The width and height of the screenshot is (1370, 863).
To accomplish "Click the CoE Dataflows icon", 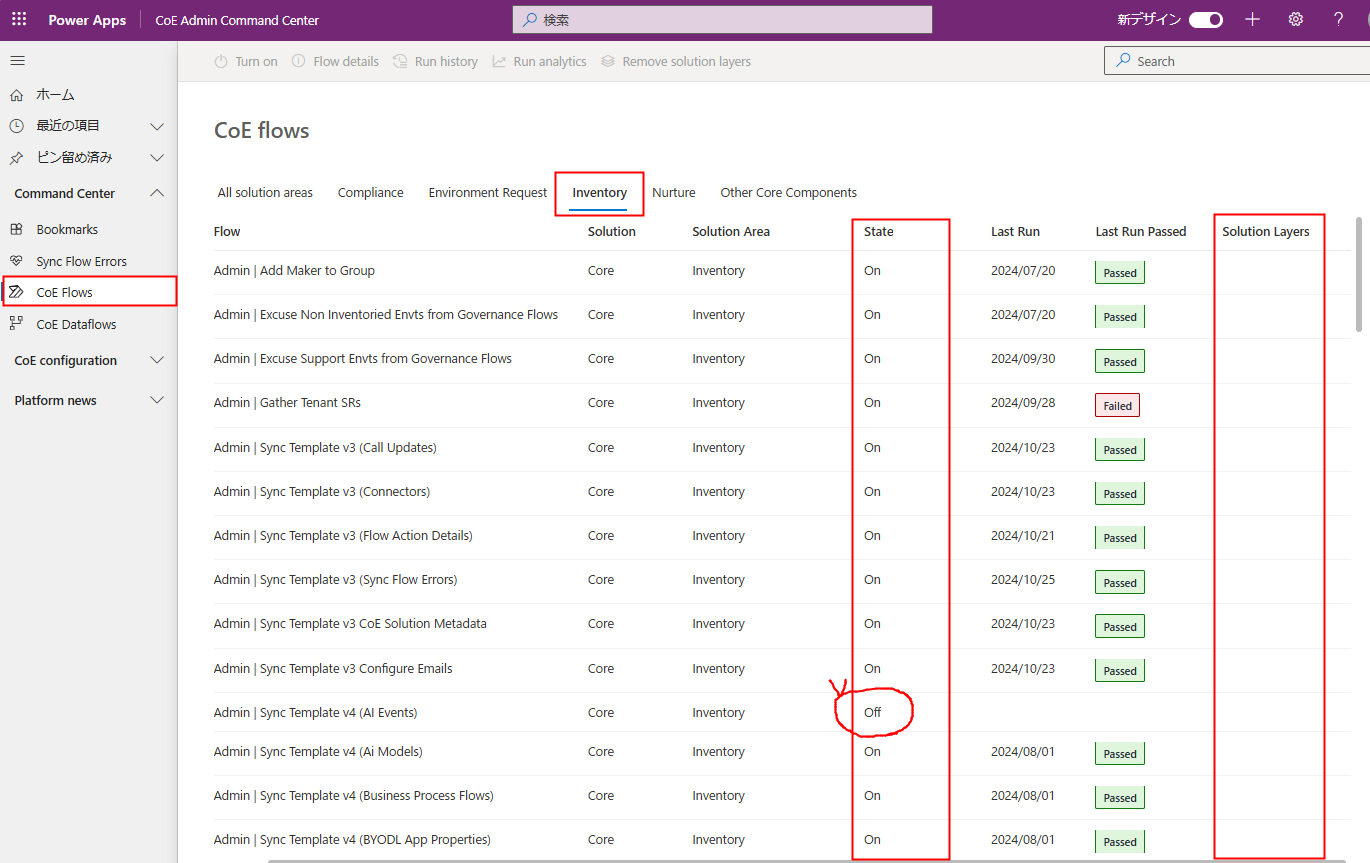I will (x=16, y=324).
